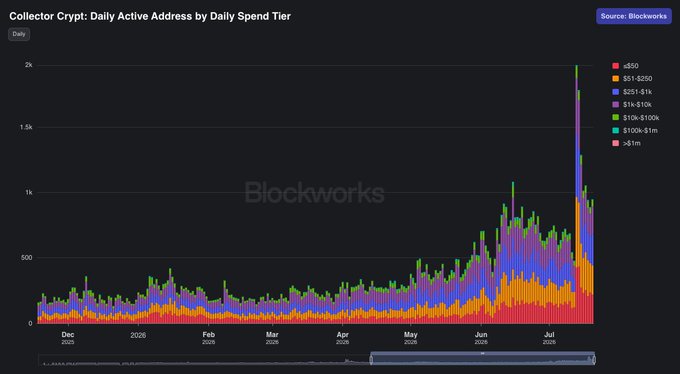This screenshot has width=680, height=374.
Task: Toggle the $10k-$100k legend series
Action: (x=636, y=118)
